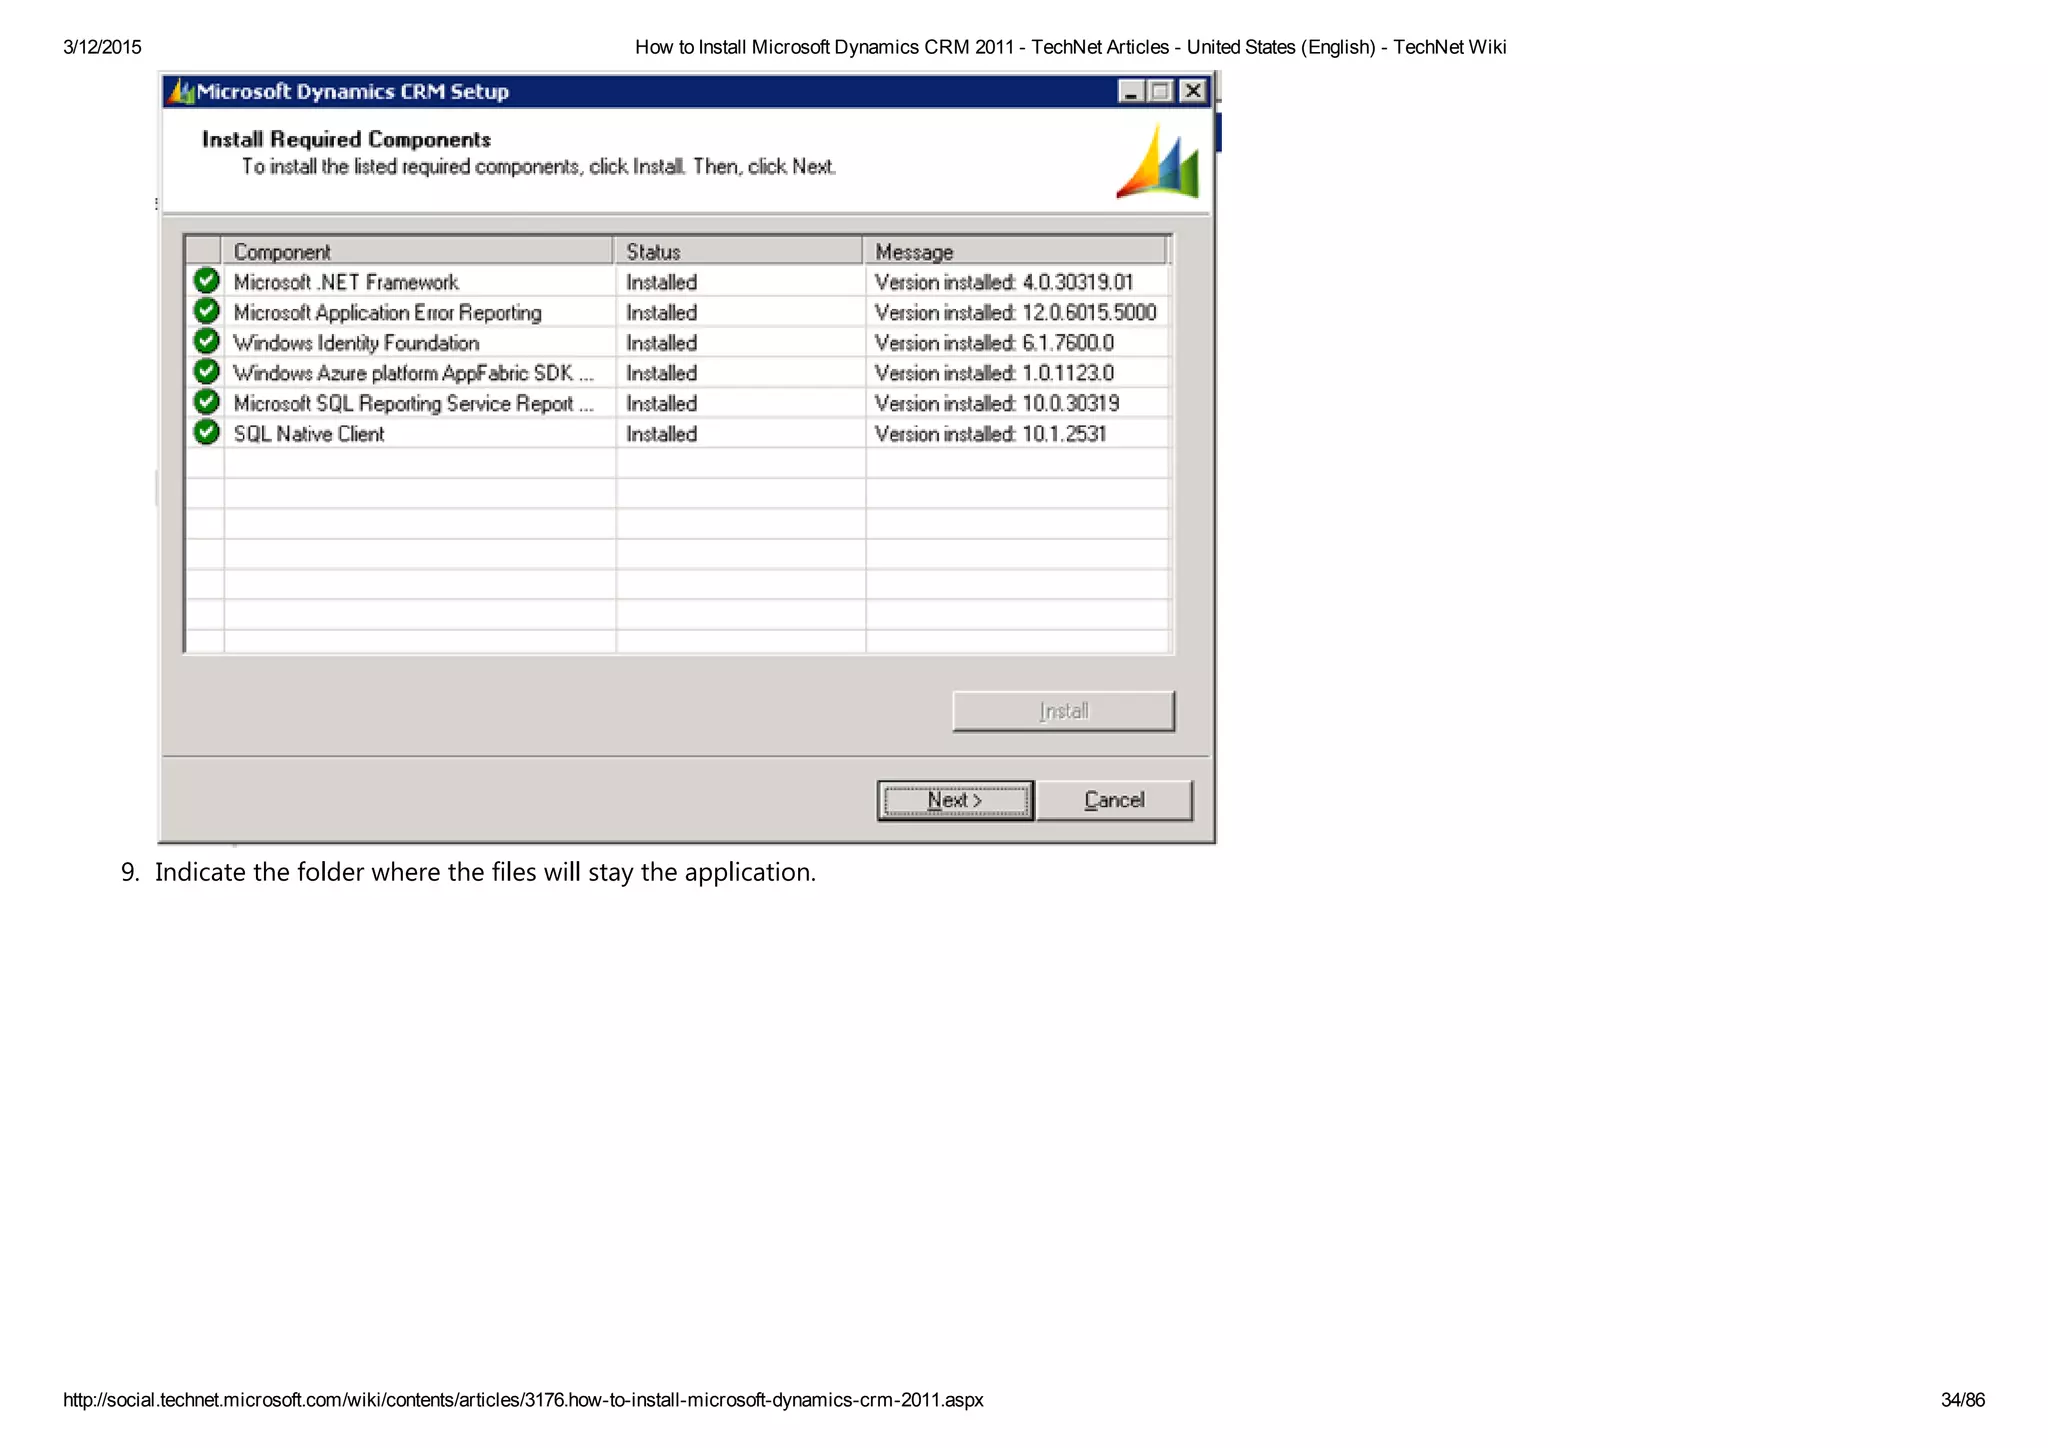Click the Status column header
The image size is (2048, 1448).
pyautogui.click(x=738, y=251)
